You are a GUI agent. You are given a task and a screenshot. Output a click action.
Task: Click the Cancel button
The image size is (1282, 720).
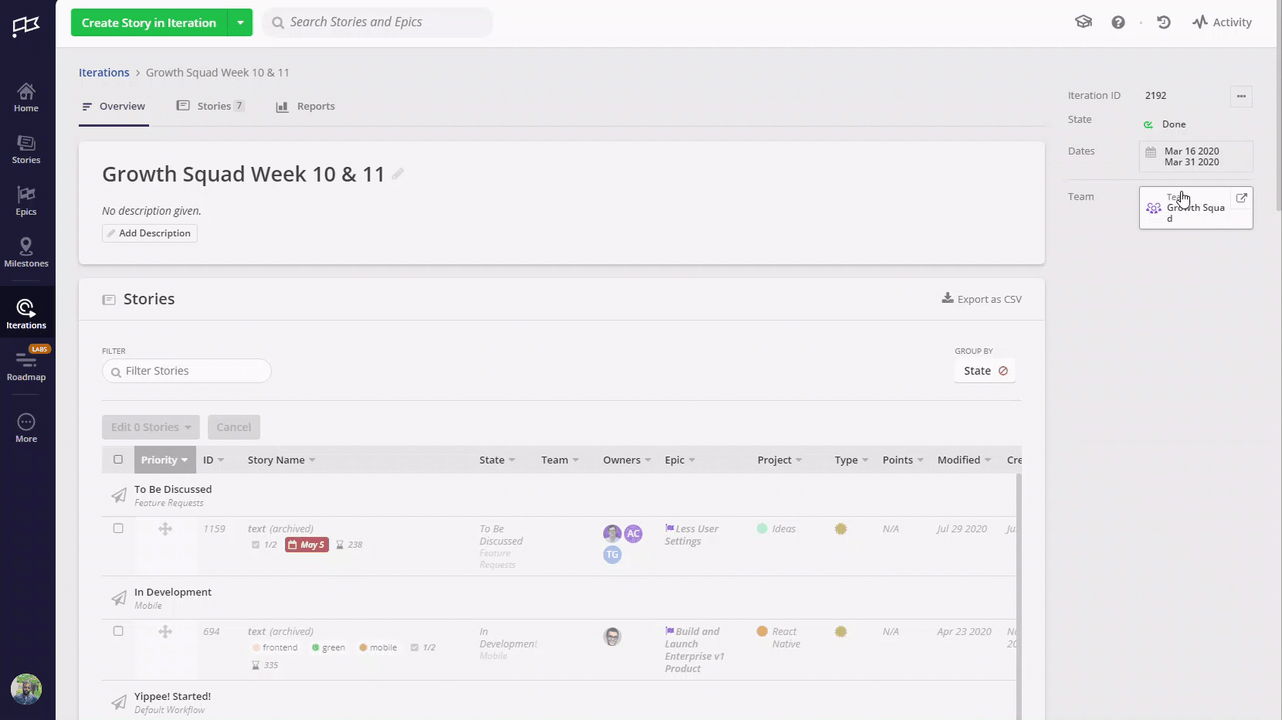click(x=234, y=427)
